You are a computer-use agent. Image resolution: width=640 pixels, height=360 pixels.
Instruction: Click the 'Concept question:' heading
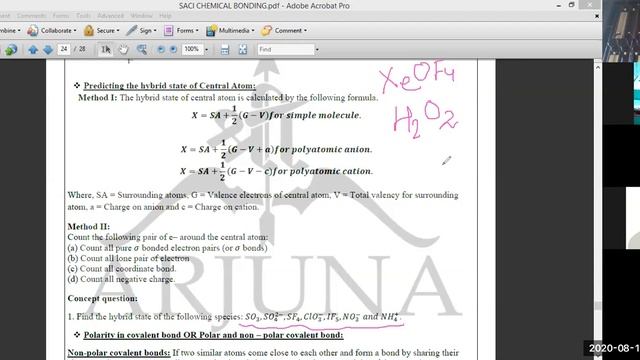coord(102,298)
